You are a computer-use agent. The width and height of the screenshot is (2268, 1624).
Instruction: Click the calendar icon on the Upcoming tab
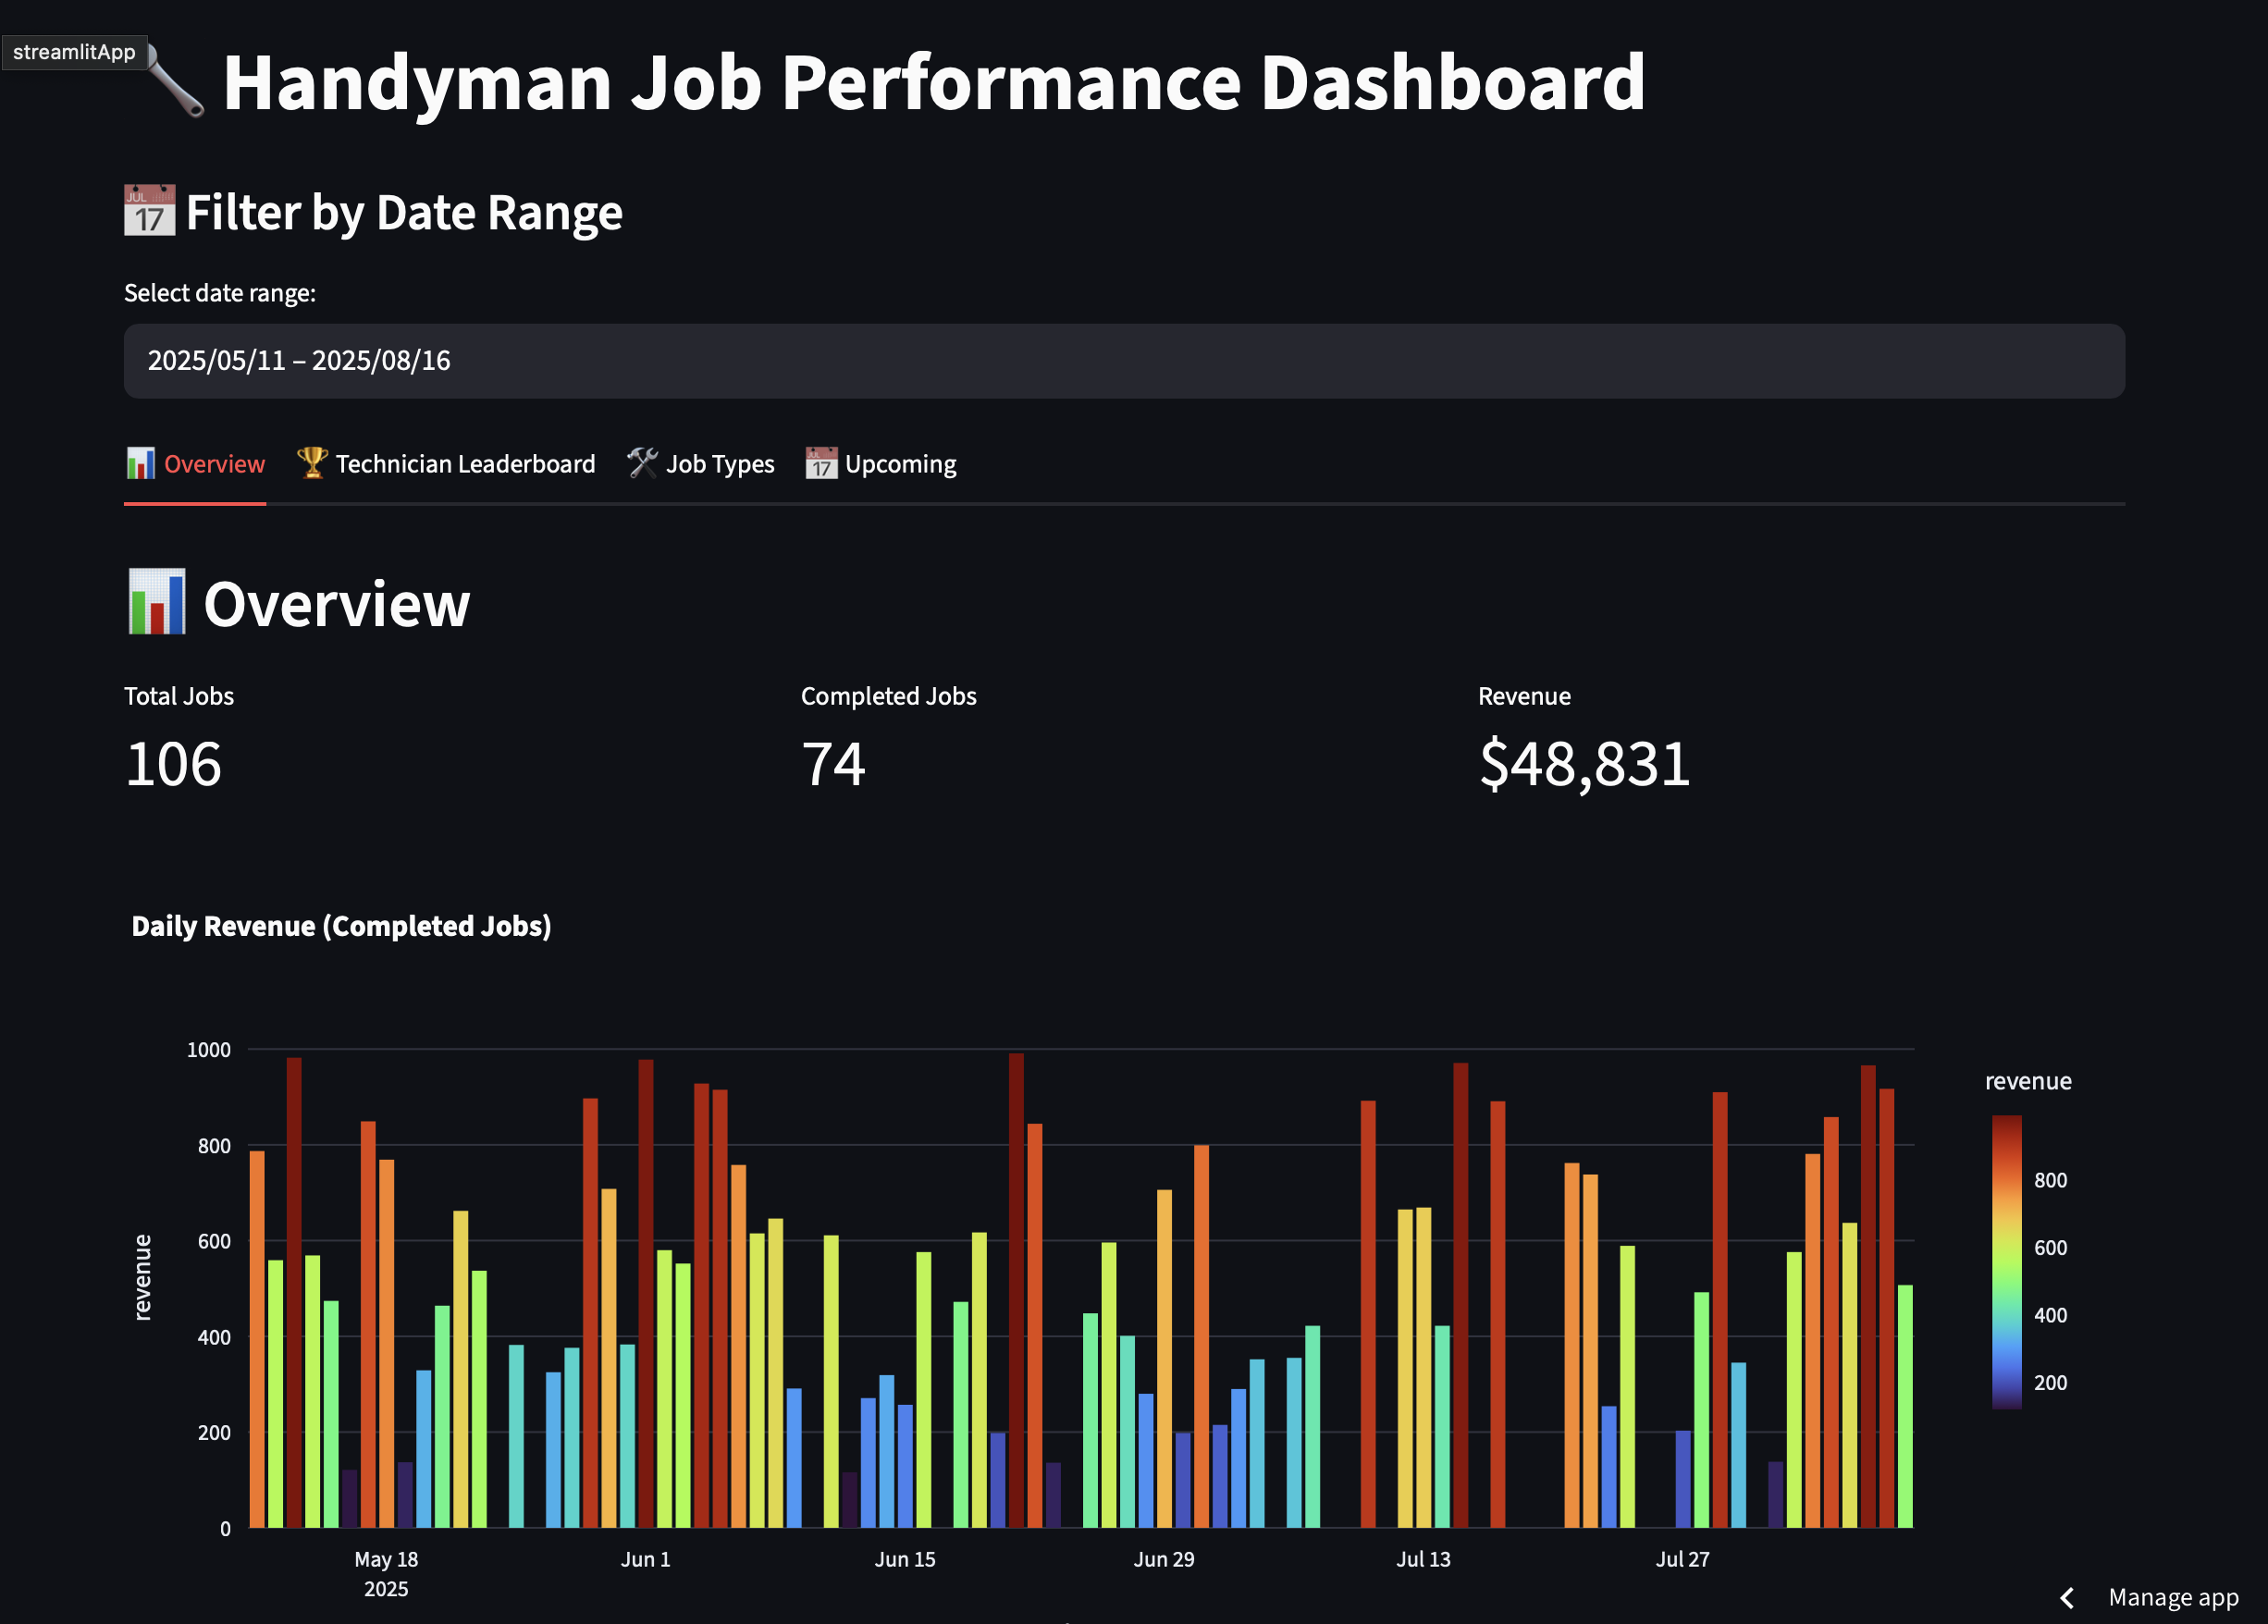(820, 463)
